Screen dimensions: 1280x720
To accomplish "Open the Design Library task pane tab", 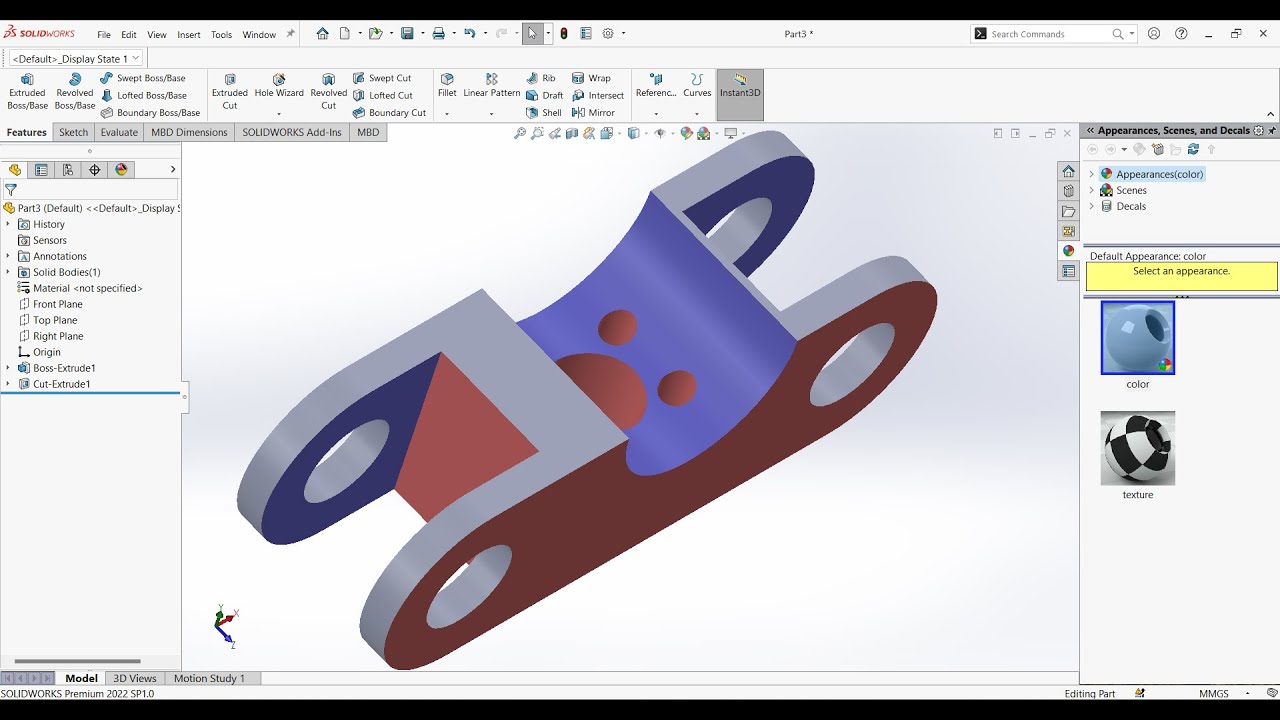I will pyautogui.click(x=1069, y=191).
